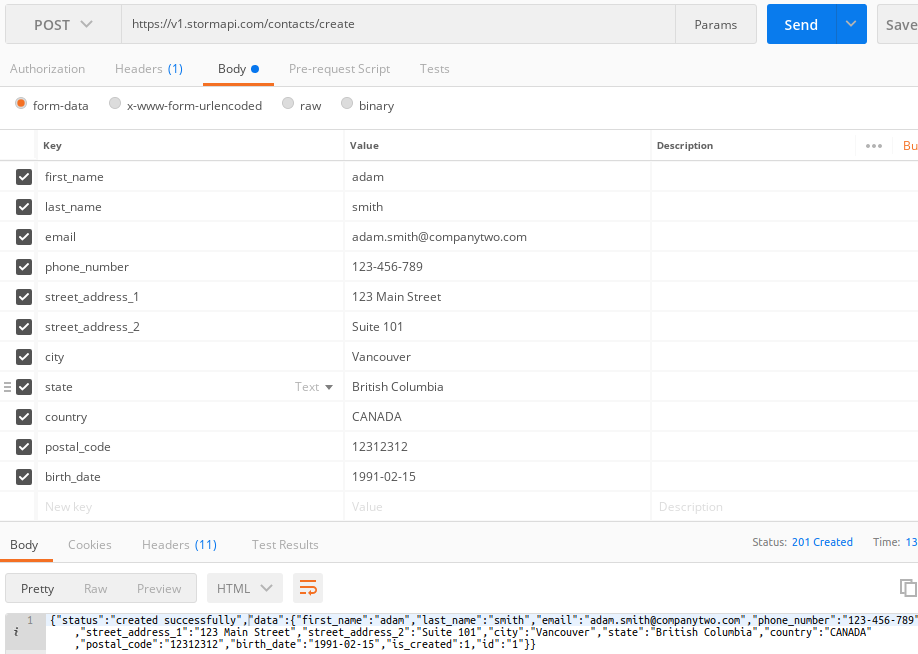Select the form-data radio button
Viewport: 918px width, 654px height.
coord(21,104)
